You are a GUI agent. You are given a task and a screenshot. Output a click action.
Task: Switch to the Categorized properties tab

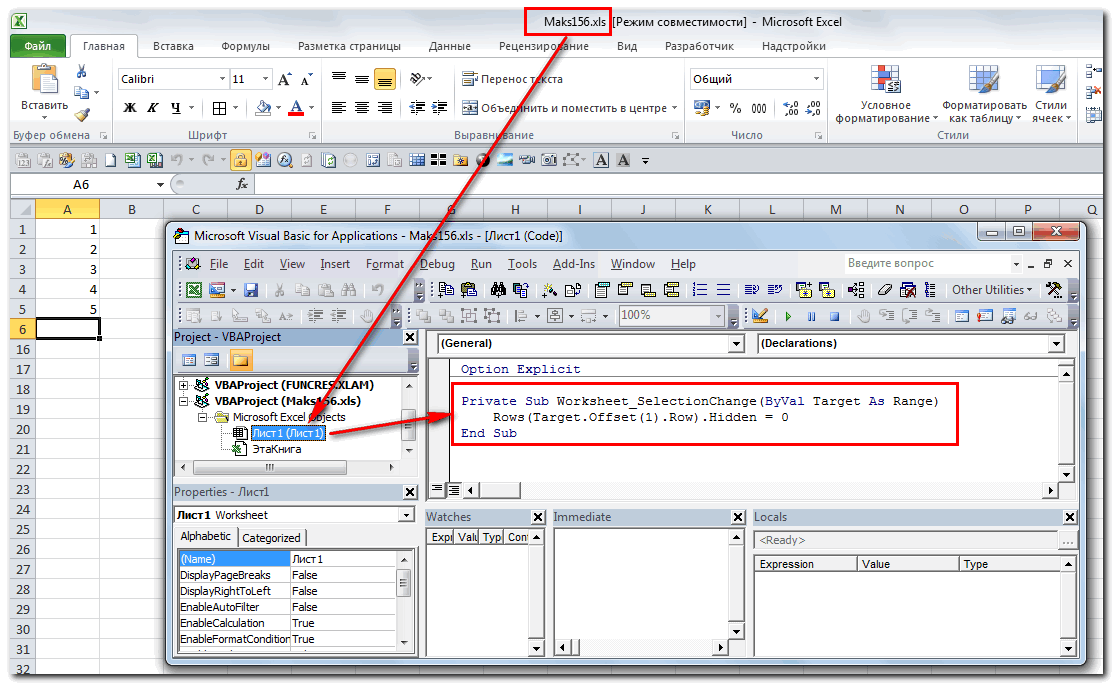click(271, 538)
